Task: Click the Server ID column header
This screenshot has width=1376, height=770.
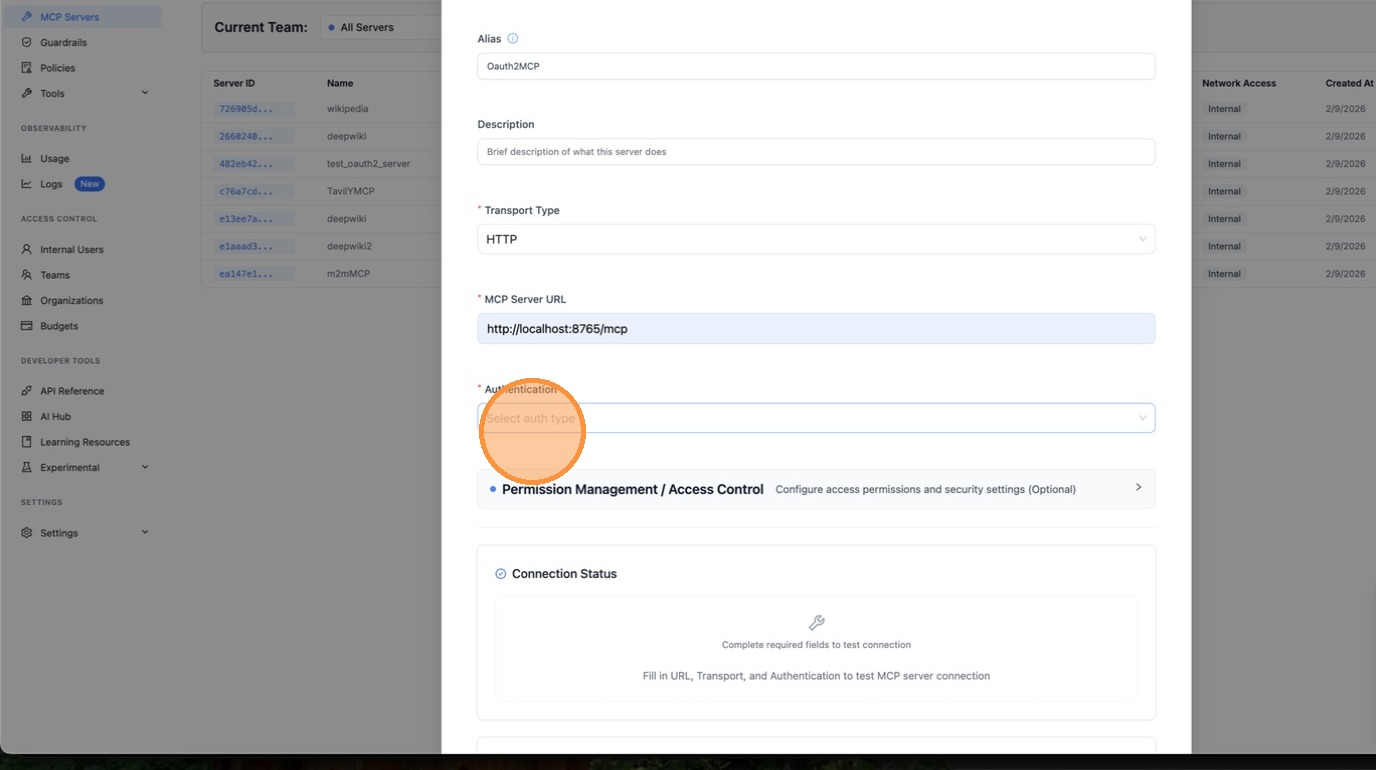Action: (x=234, y=83)
